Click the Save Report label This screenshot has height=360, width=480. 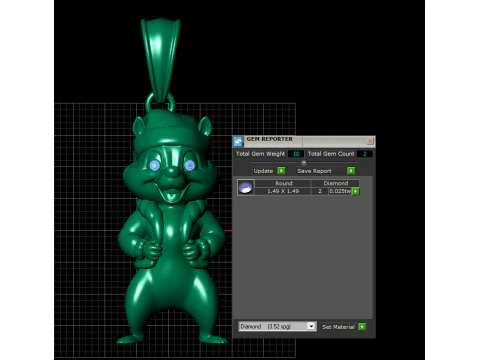[314, 171]
